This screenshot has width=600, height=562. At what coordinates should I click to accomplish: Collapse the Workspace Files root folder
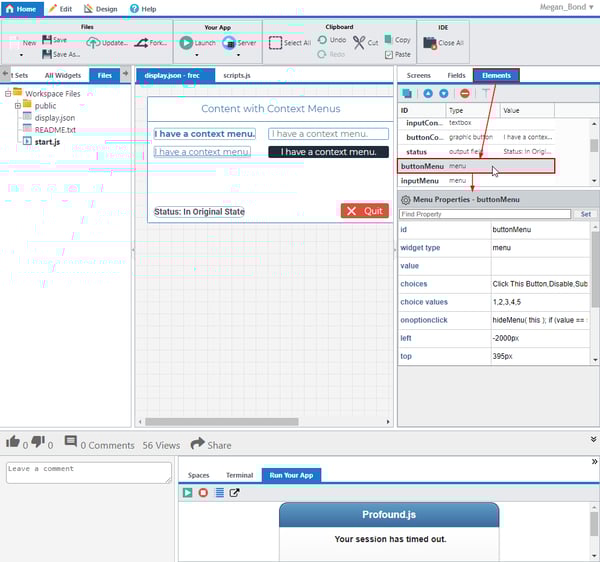(x=7, y=93)
